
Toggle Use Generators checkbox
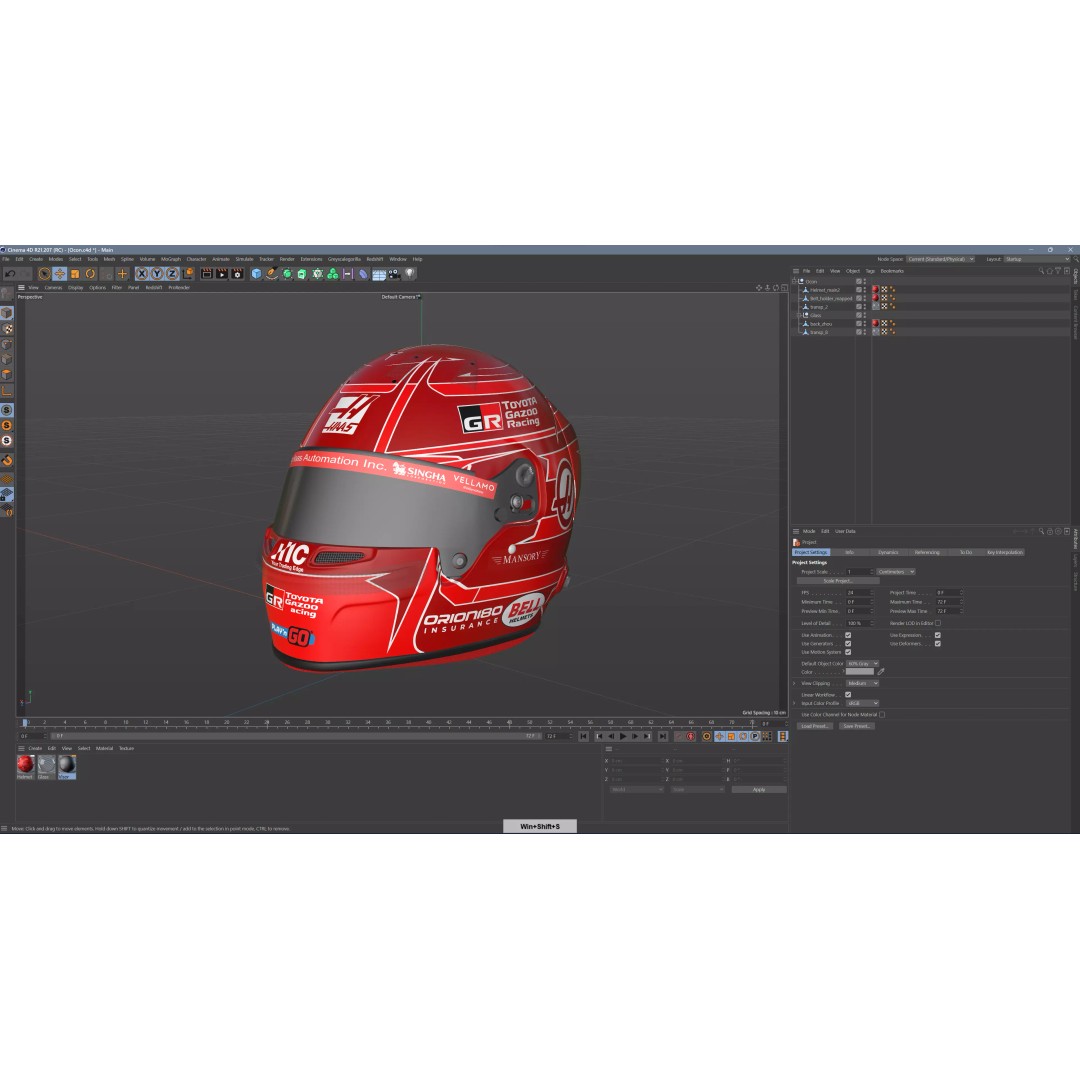pyautogui.click(x=848, y=643)
